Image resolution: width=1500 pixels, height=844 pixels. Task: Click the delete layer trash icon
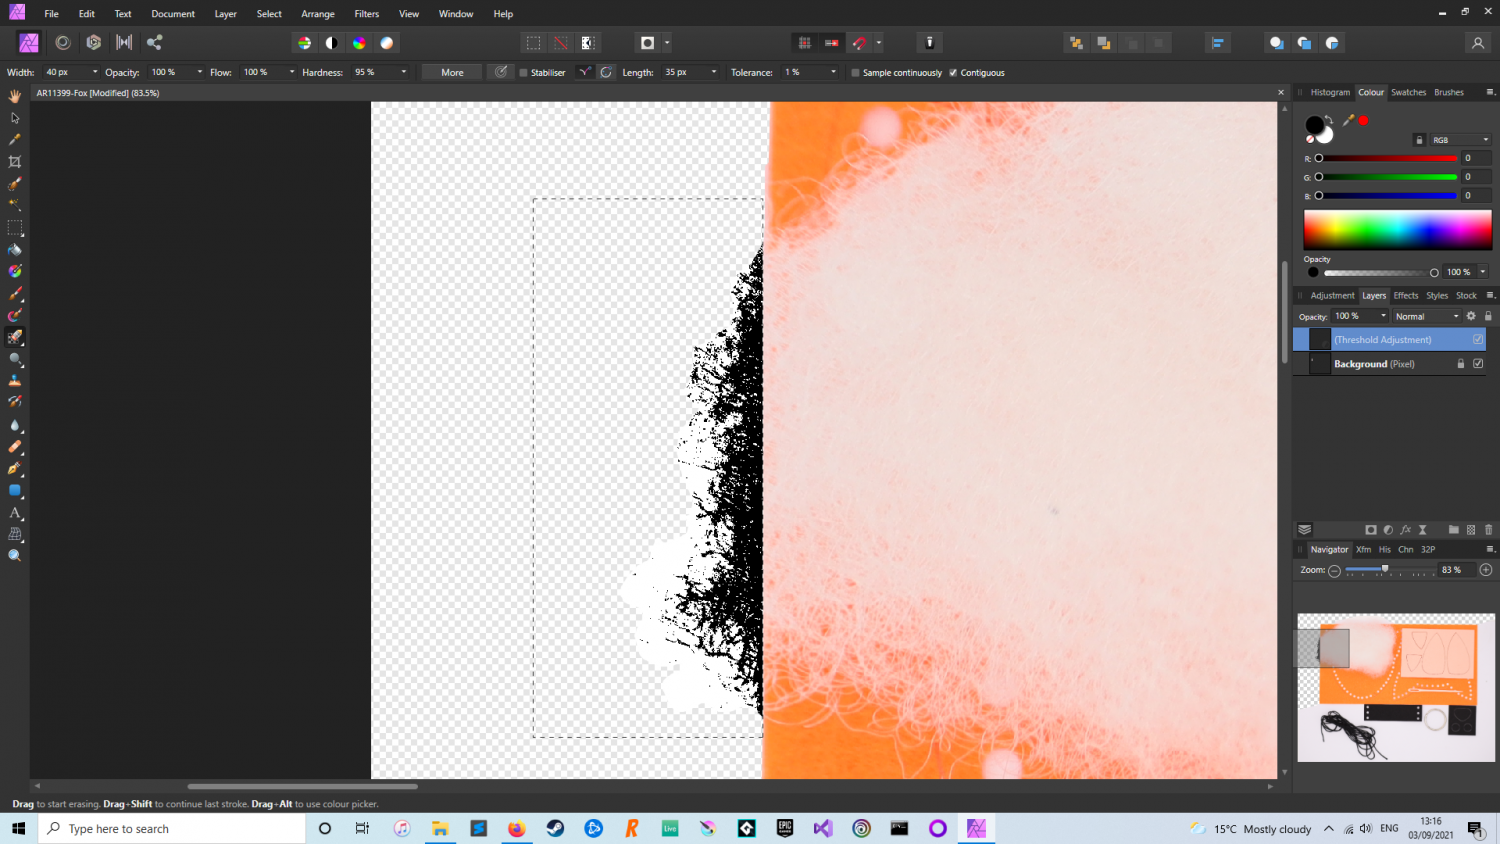click(x=1488, y=530)
